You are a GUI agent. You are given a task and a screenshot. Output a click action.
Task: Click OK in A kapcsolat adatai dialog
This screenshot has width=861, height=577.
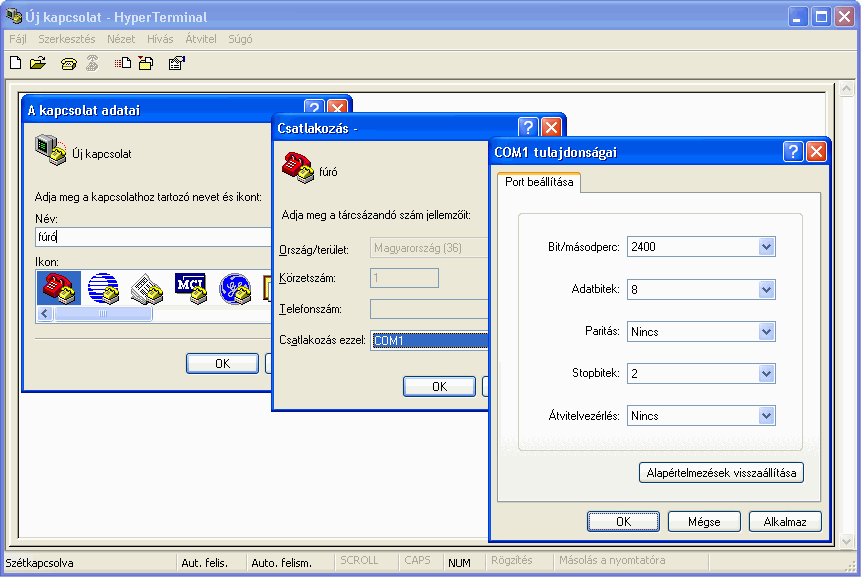222,363
